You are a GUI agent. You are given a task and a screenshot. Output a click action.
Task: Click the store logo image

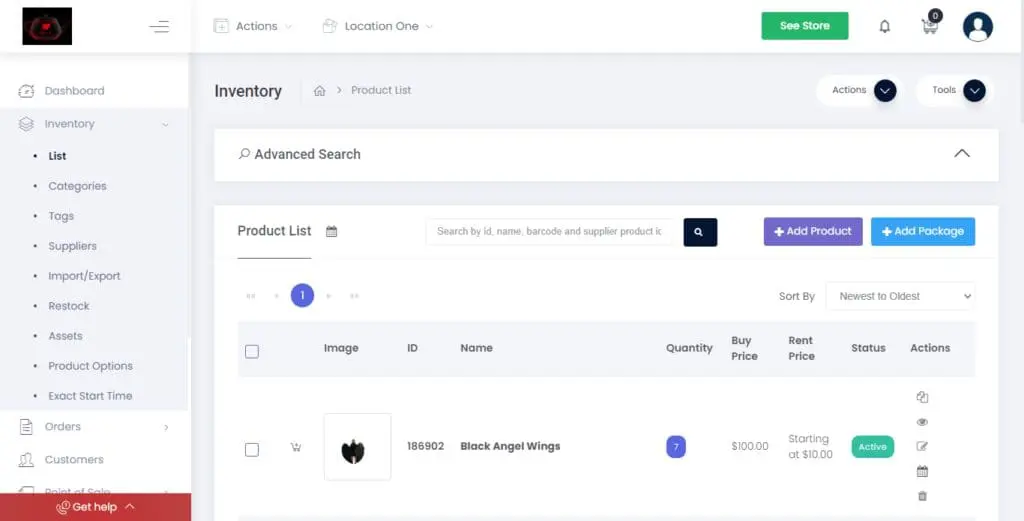click(47, 26)
